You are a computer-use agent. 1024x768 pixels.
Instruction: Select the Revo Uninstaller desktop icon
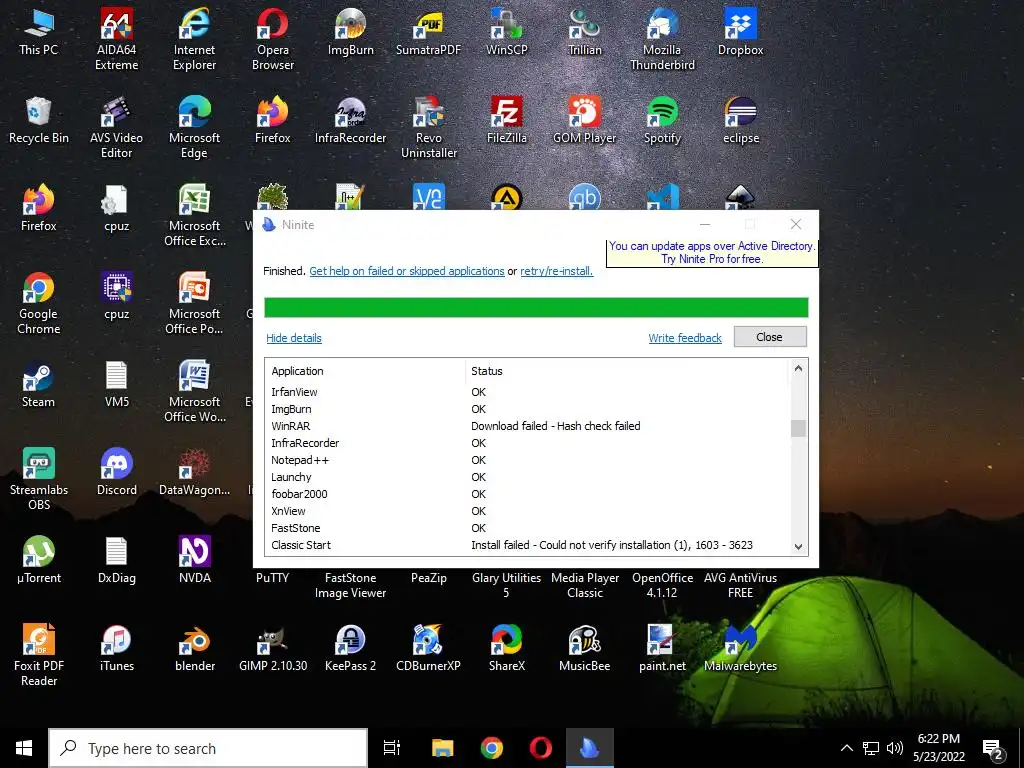pyautogui.click(x=428, y=127)
